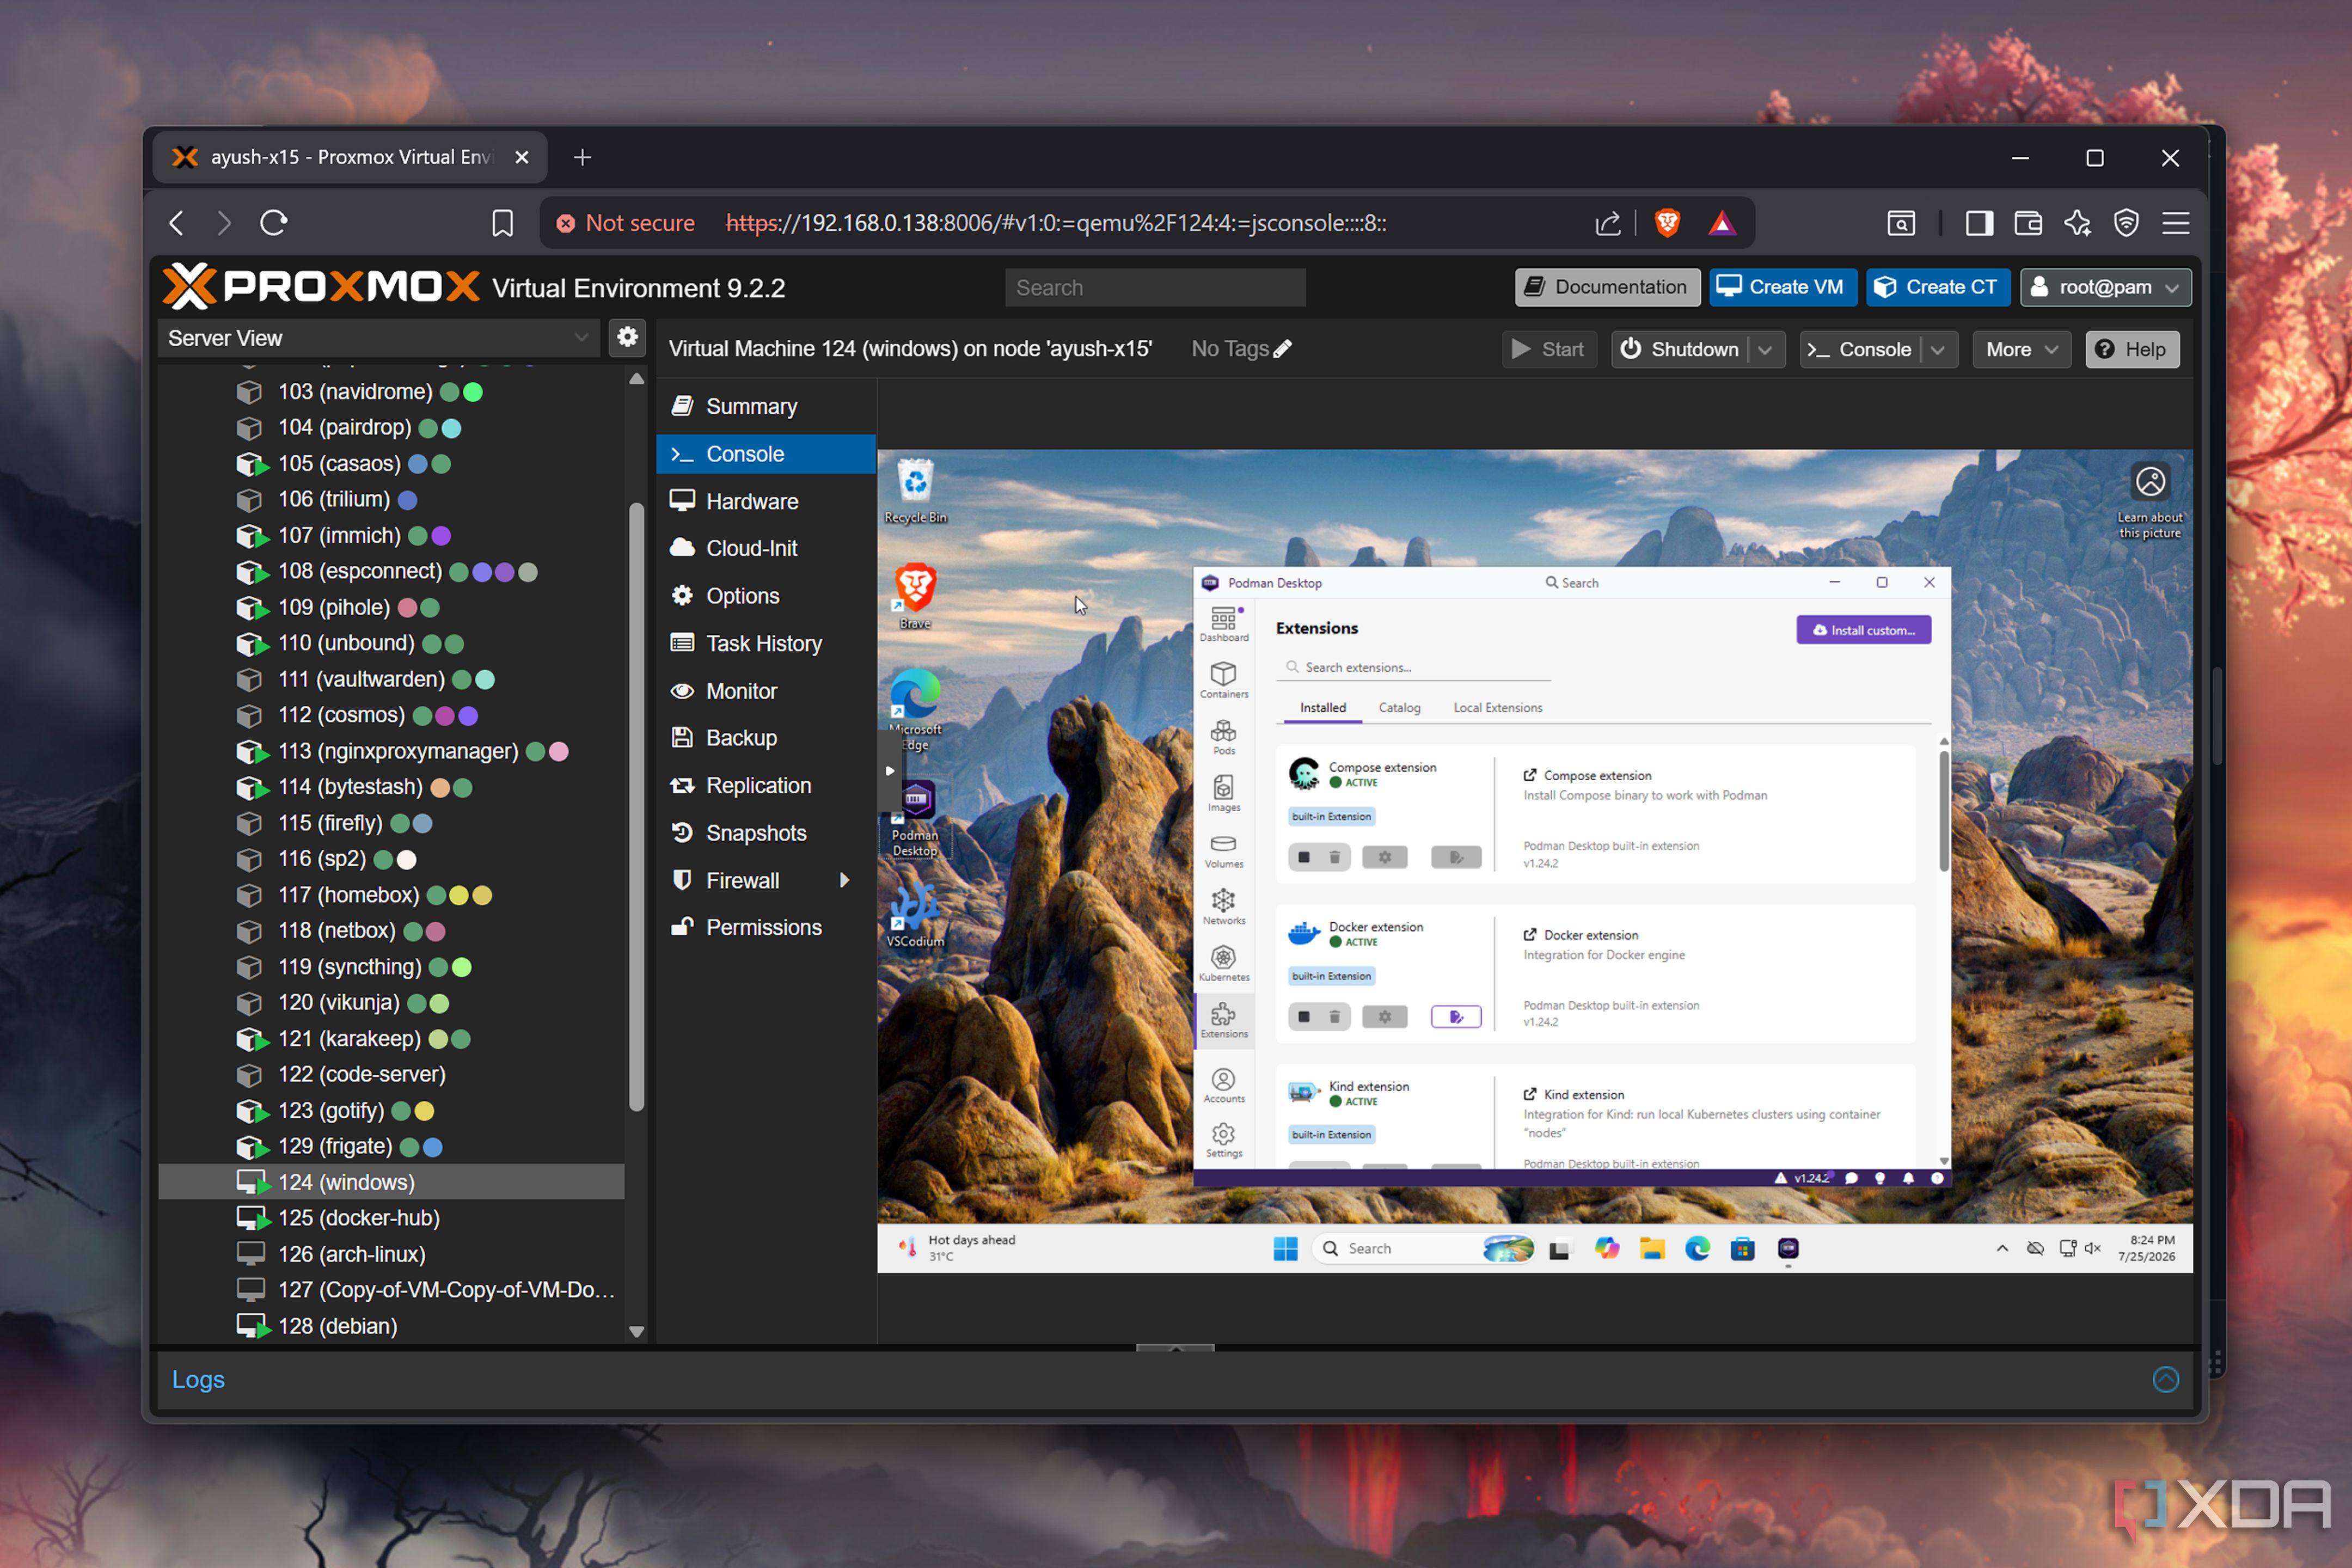Image resolution: width=2352 pixels, height=1568 pixels.
Task: Click Install custom... button in Podman Desktop
Action: tap(1863, 629)
